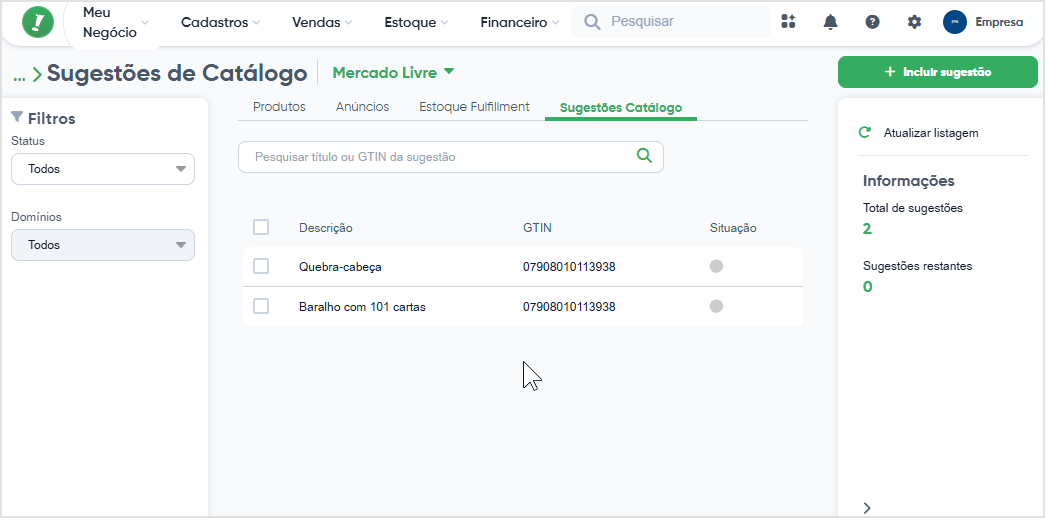The height and width of the screenshot is (518, 1045).
Task: Expand the Vendas menu
Action: 322,23
